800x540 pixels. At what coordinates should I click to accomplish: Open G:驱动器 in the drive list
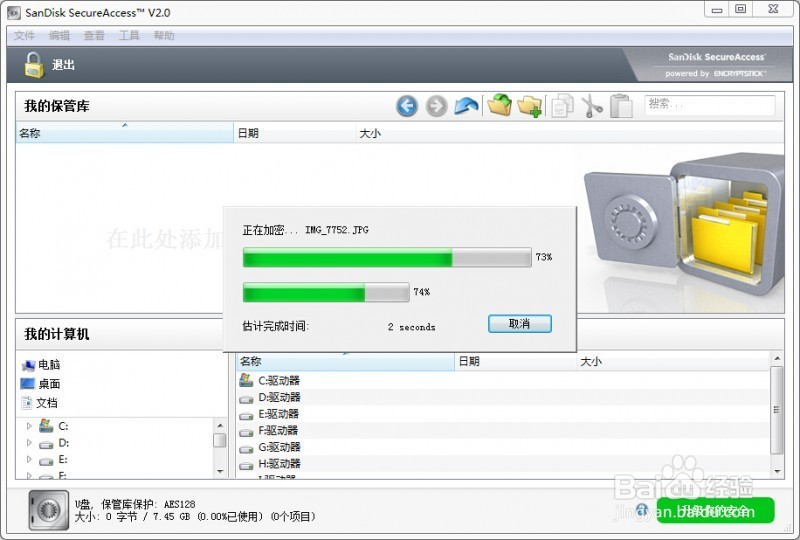pos(270,447)
